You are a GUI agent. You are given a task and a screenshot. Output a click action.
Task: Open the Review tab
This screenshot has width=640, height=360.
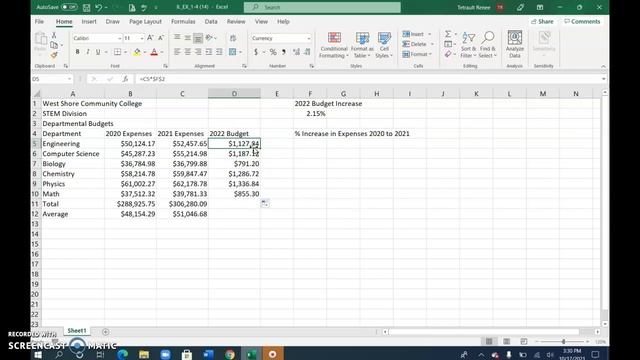[236, 21]
